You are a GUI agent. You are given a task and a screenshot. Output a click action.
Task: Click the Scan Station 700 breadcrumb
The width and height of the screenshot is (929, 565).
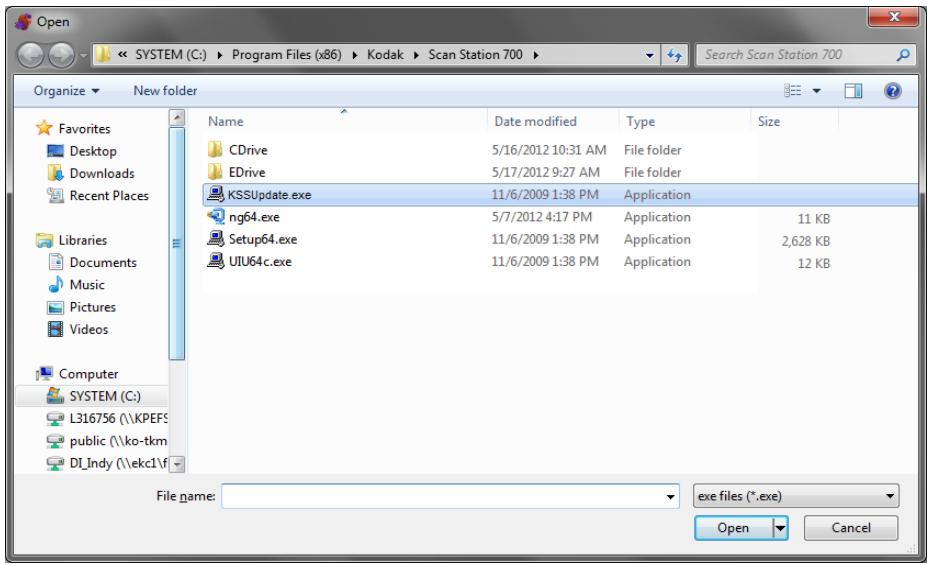pos(475,54)
